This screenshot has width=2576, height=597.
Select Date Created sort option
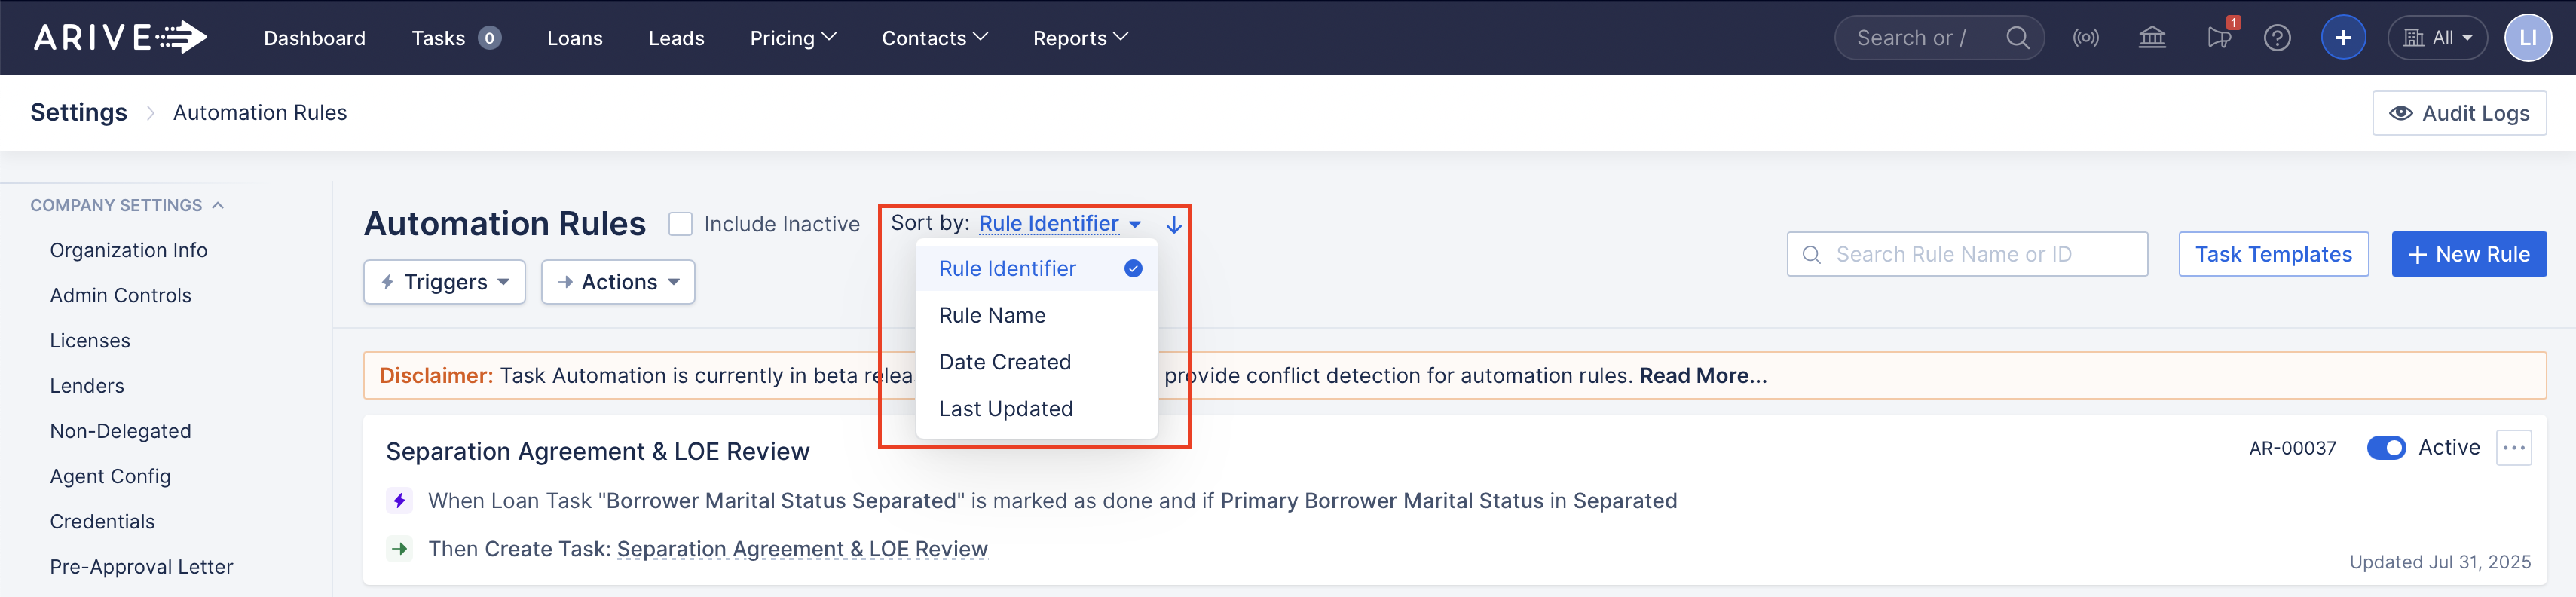pos(1036,362)
